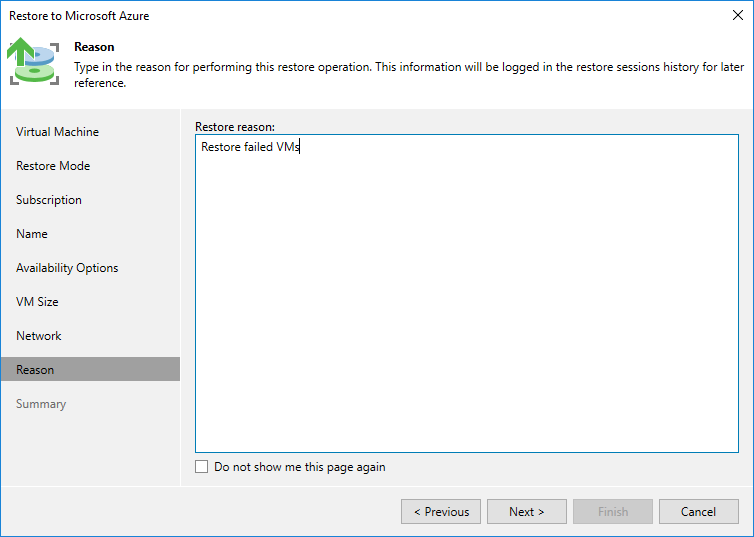The image size is (754, 537).
Task: Select the Network step
Action: [39, 336]
